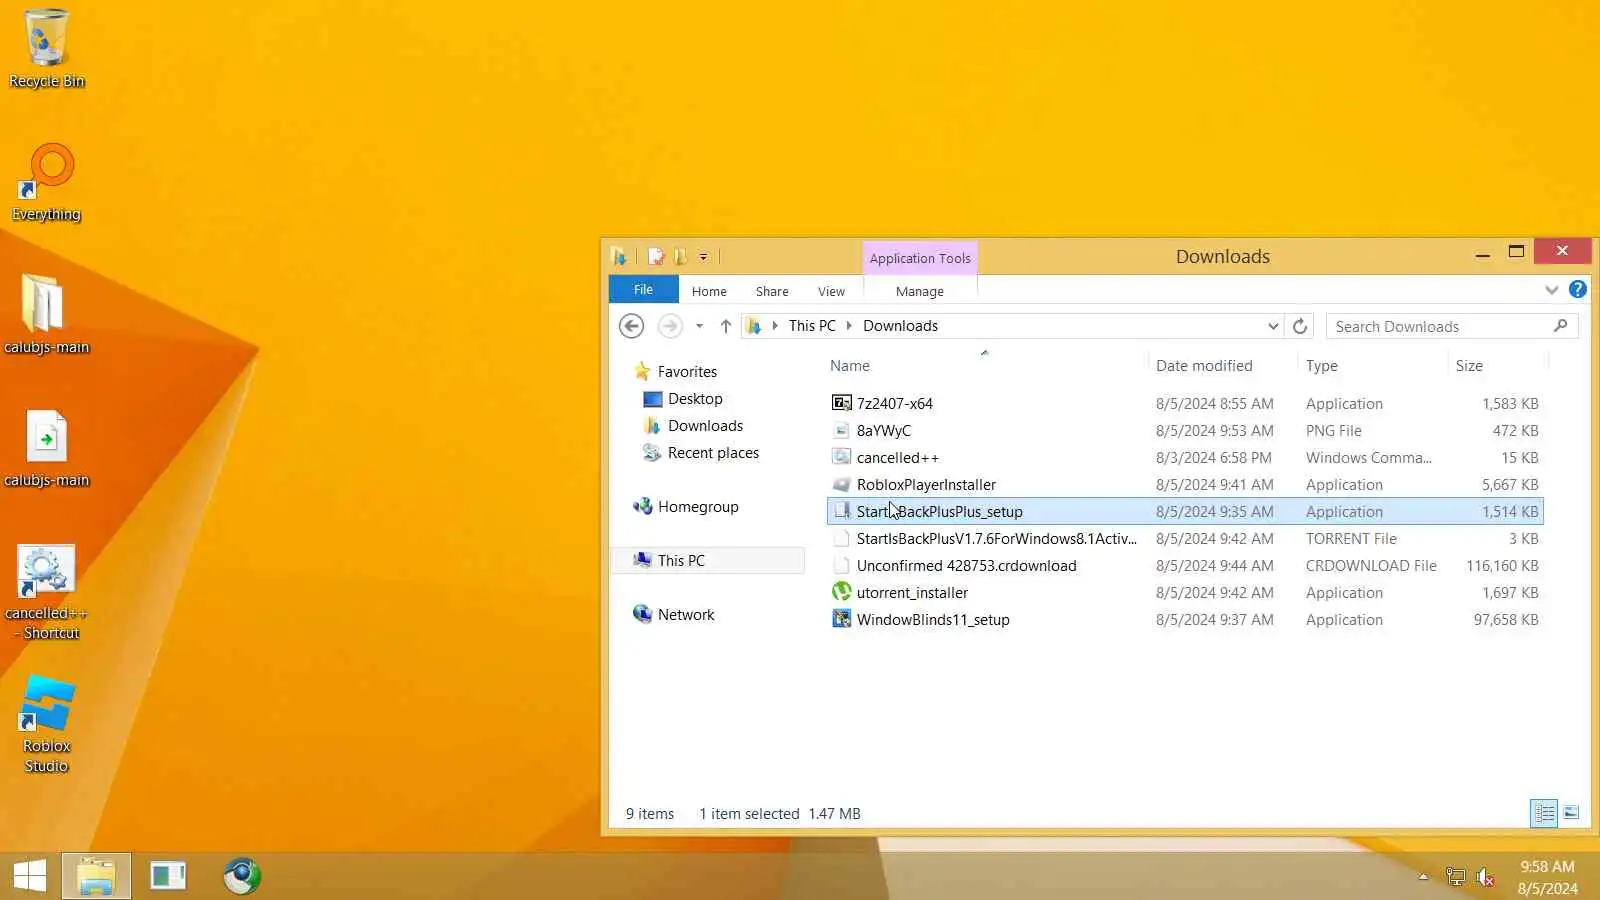This screenshot has height=900, width=1600.
Task: Select the 7z2407-x64 application file
Action: coord(894,404)
